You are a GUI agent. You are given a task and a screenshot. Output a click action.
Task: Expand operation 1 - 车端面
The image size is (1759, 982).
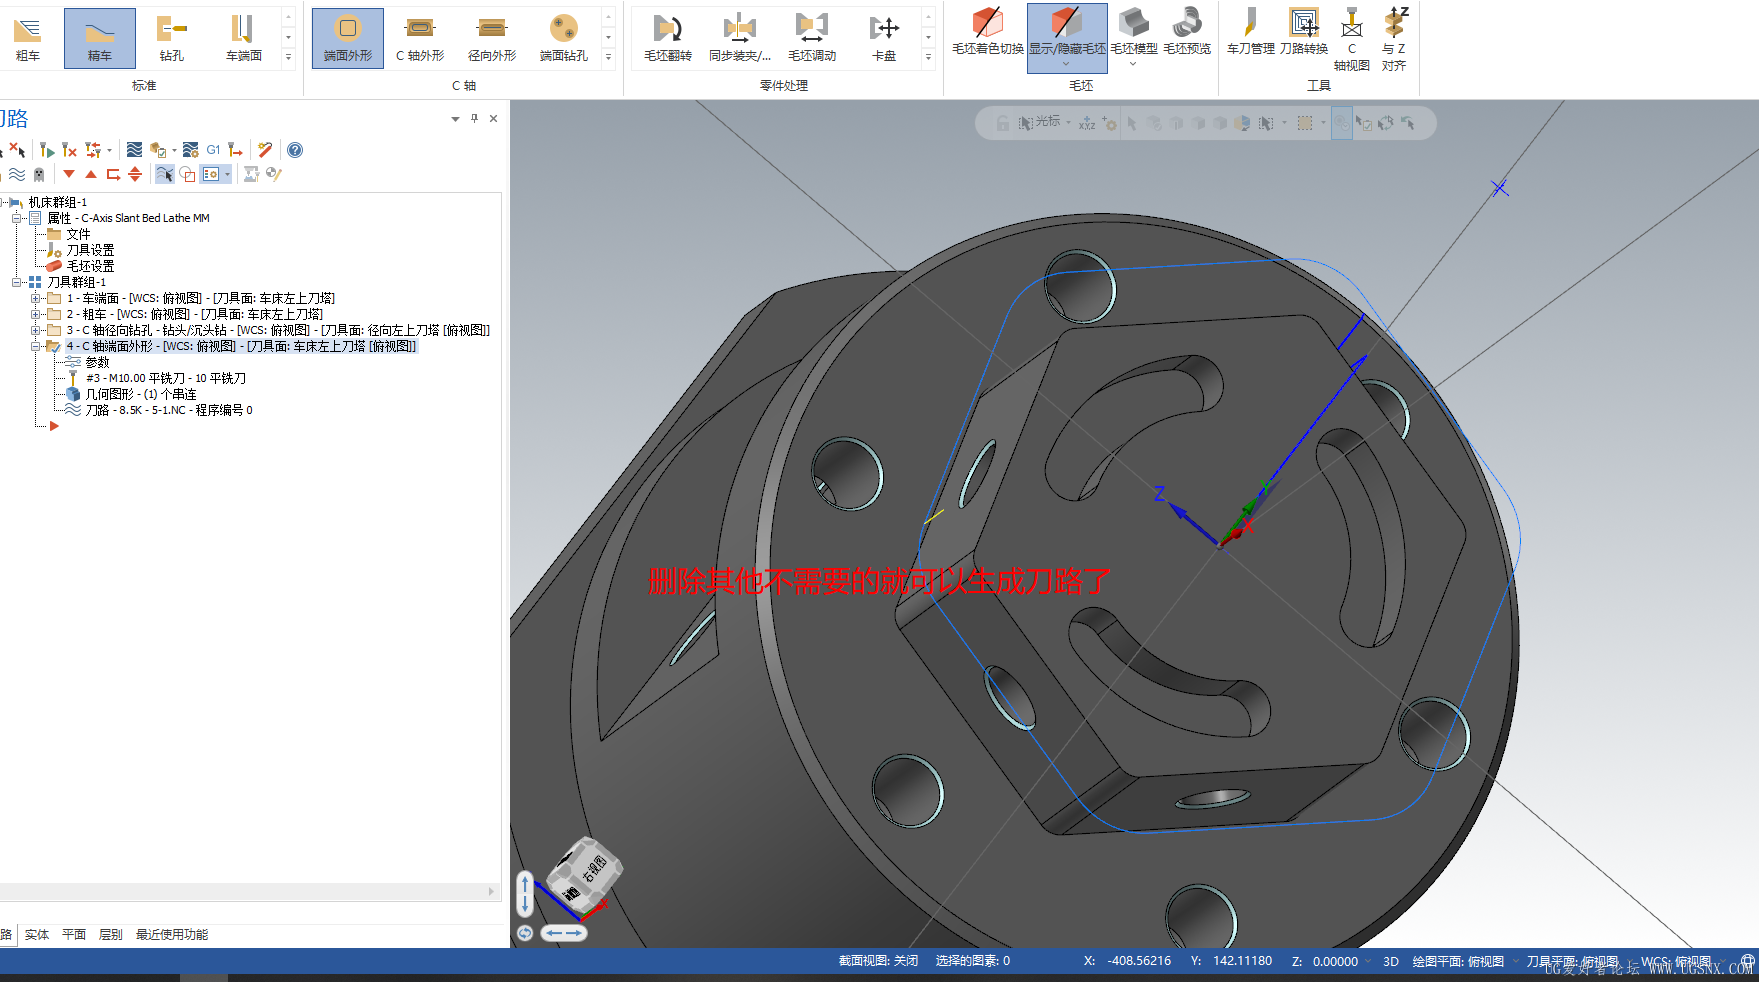pos(36,298)
